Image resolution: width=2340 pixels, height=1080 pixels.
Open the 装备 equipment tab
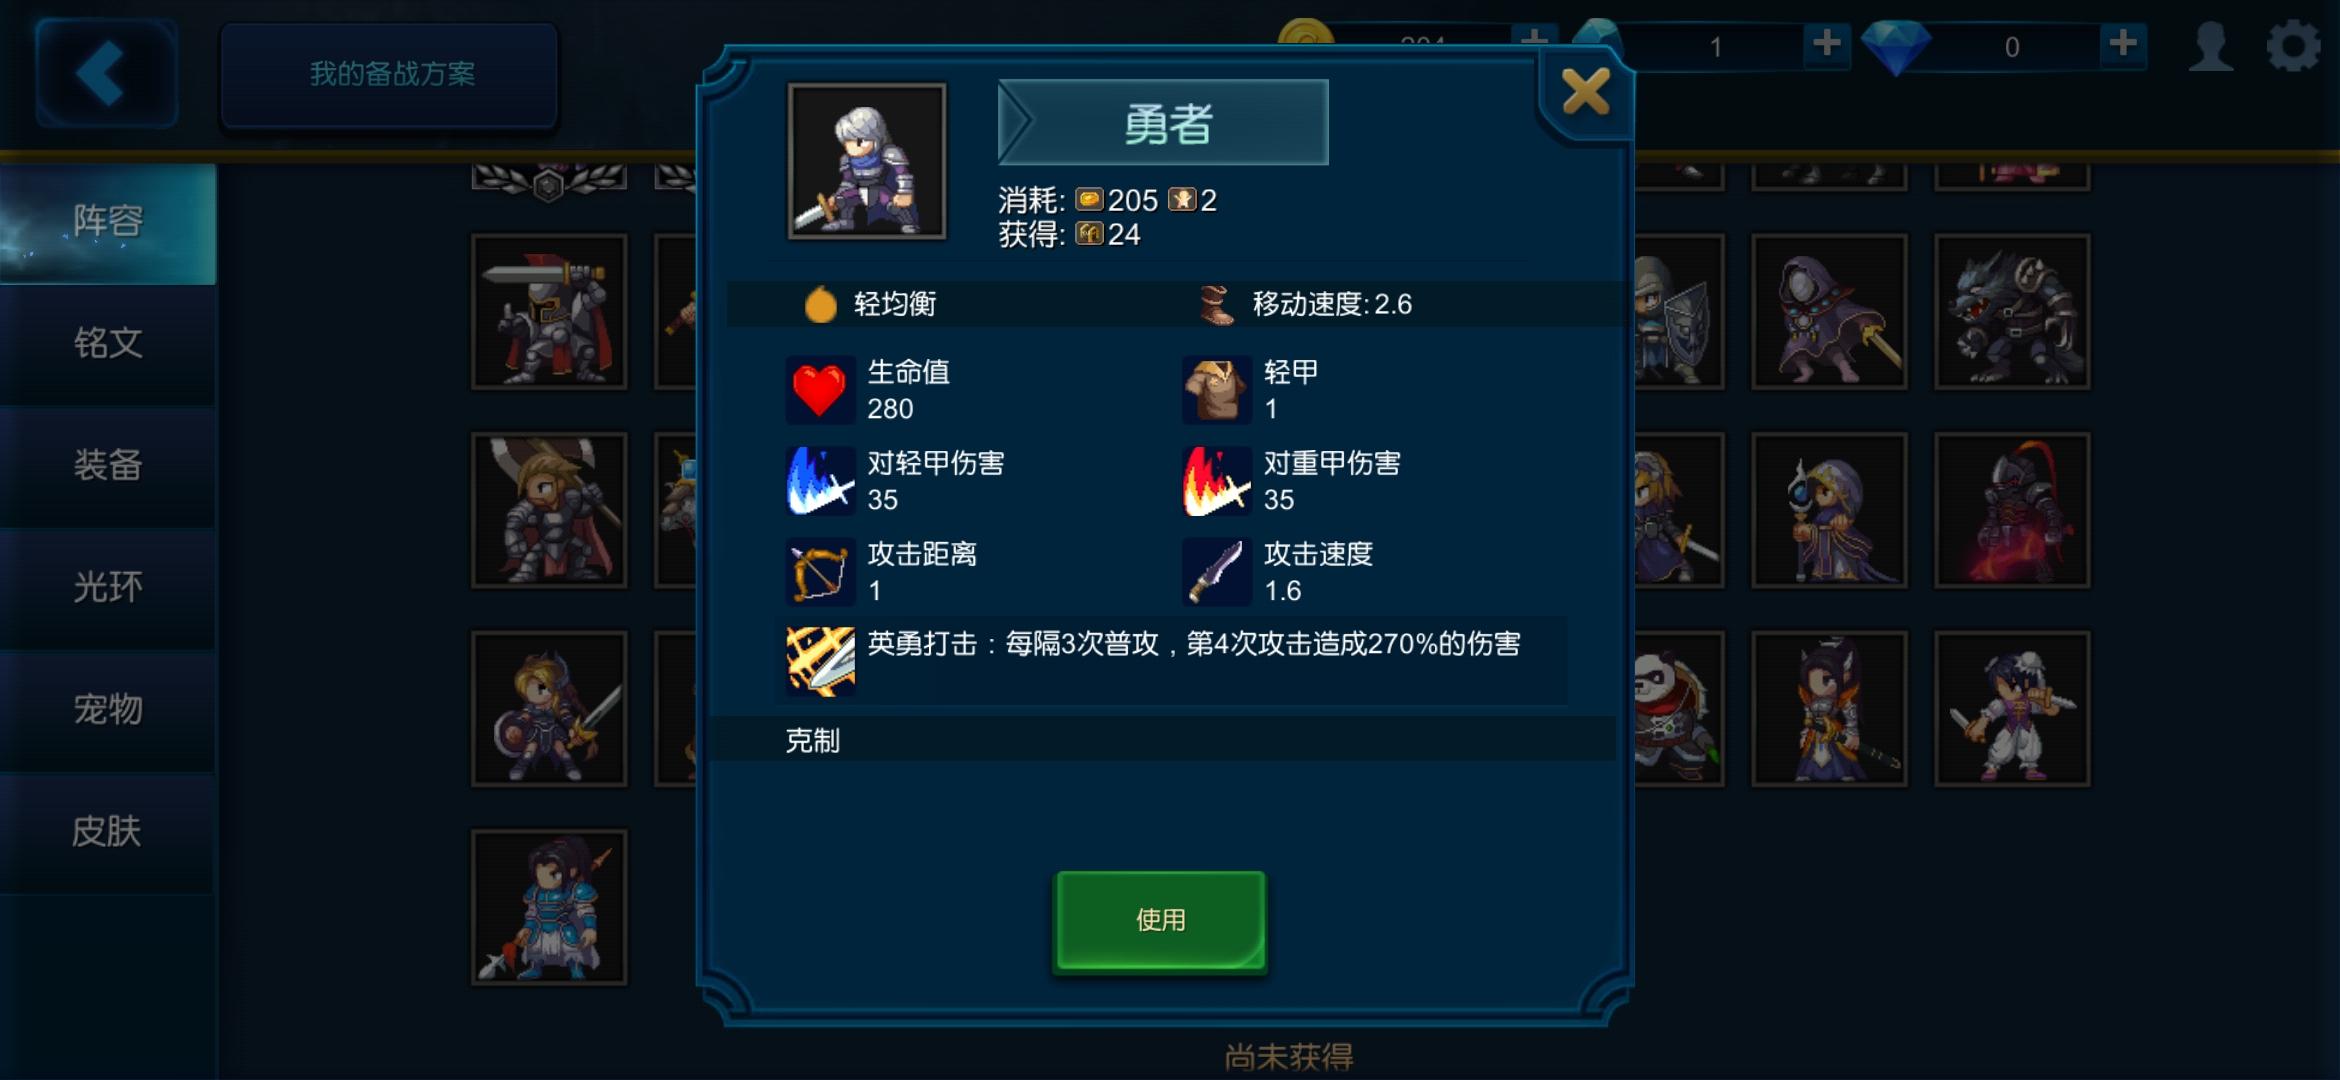click(108, 466)
